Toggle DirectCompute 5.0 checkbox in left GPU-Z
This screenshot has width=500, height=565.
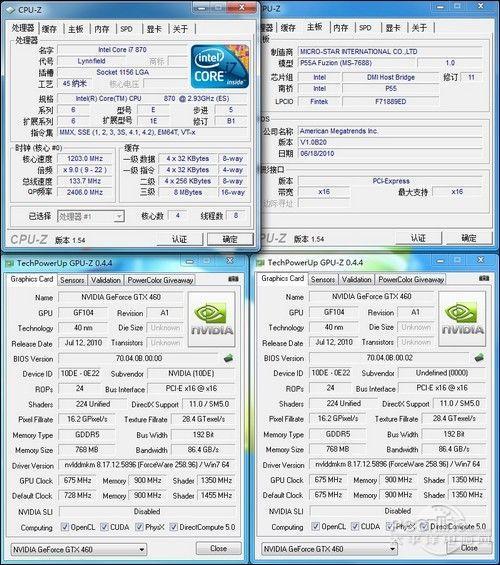point(174,527)
